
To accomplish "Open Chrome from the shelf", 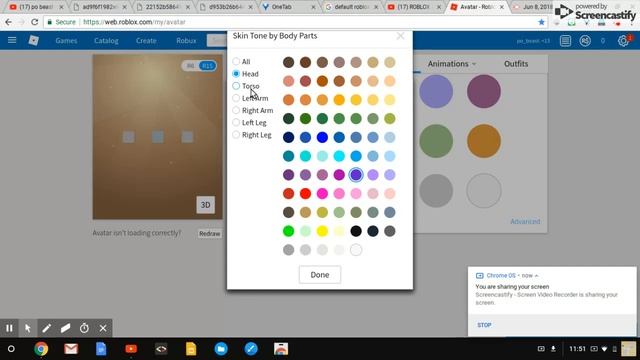I will (41, 349).
